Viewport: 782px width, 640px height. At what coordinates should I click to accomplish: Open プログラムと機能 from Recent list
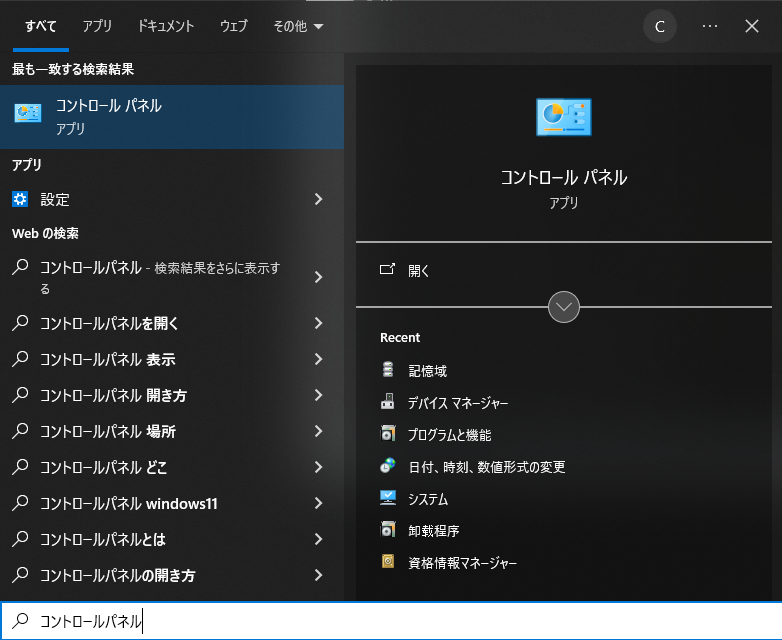(x=449, y=434)
